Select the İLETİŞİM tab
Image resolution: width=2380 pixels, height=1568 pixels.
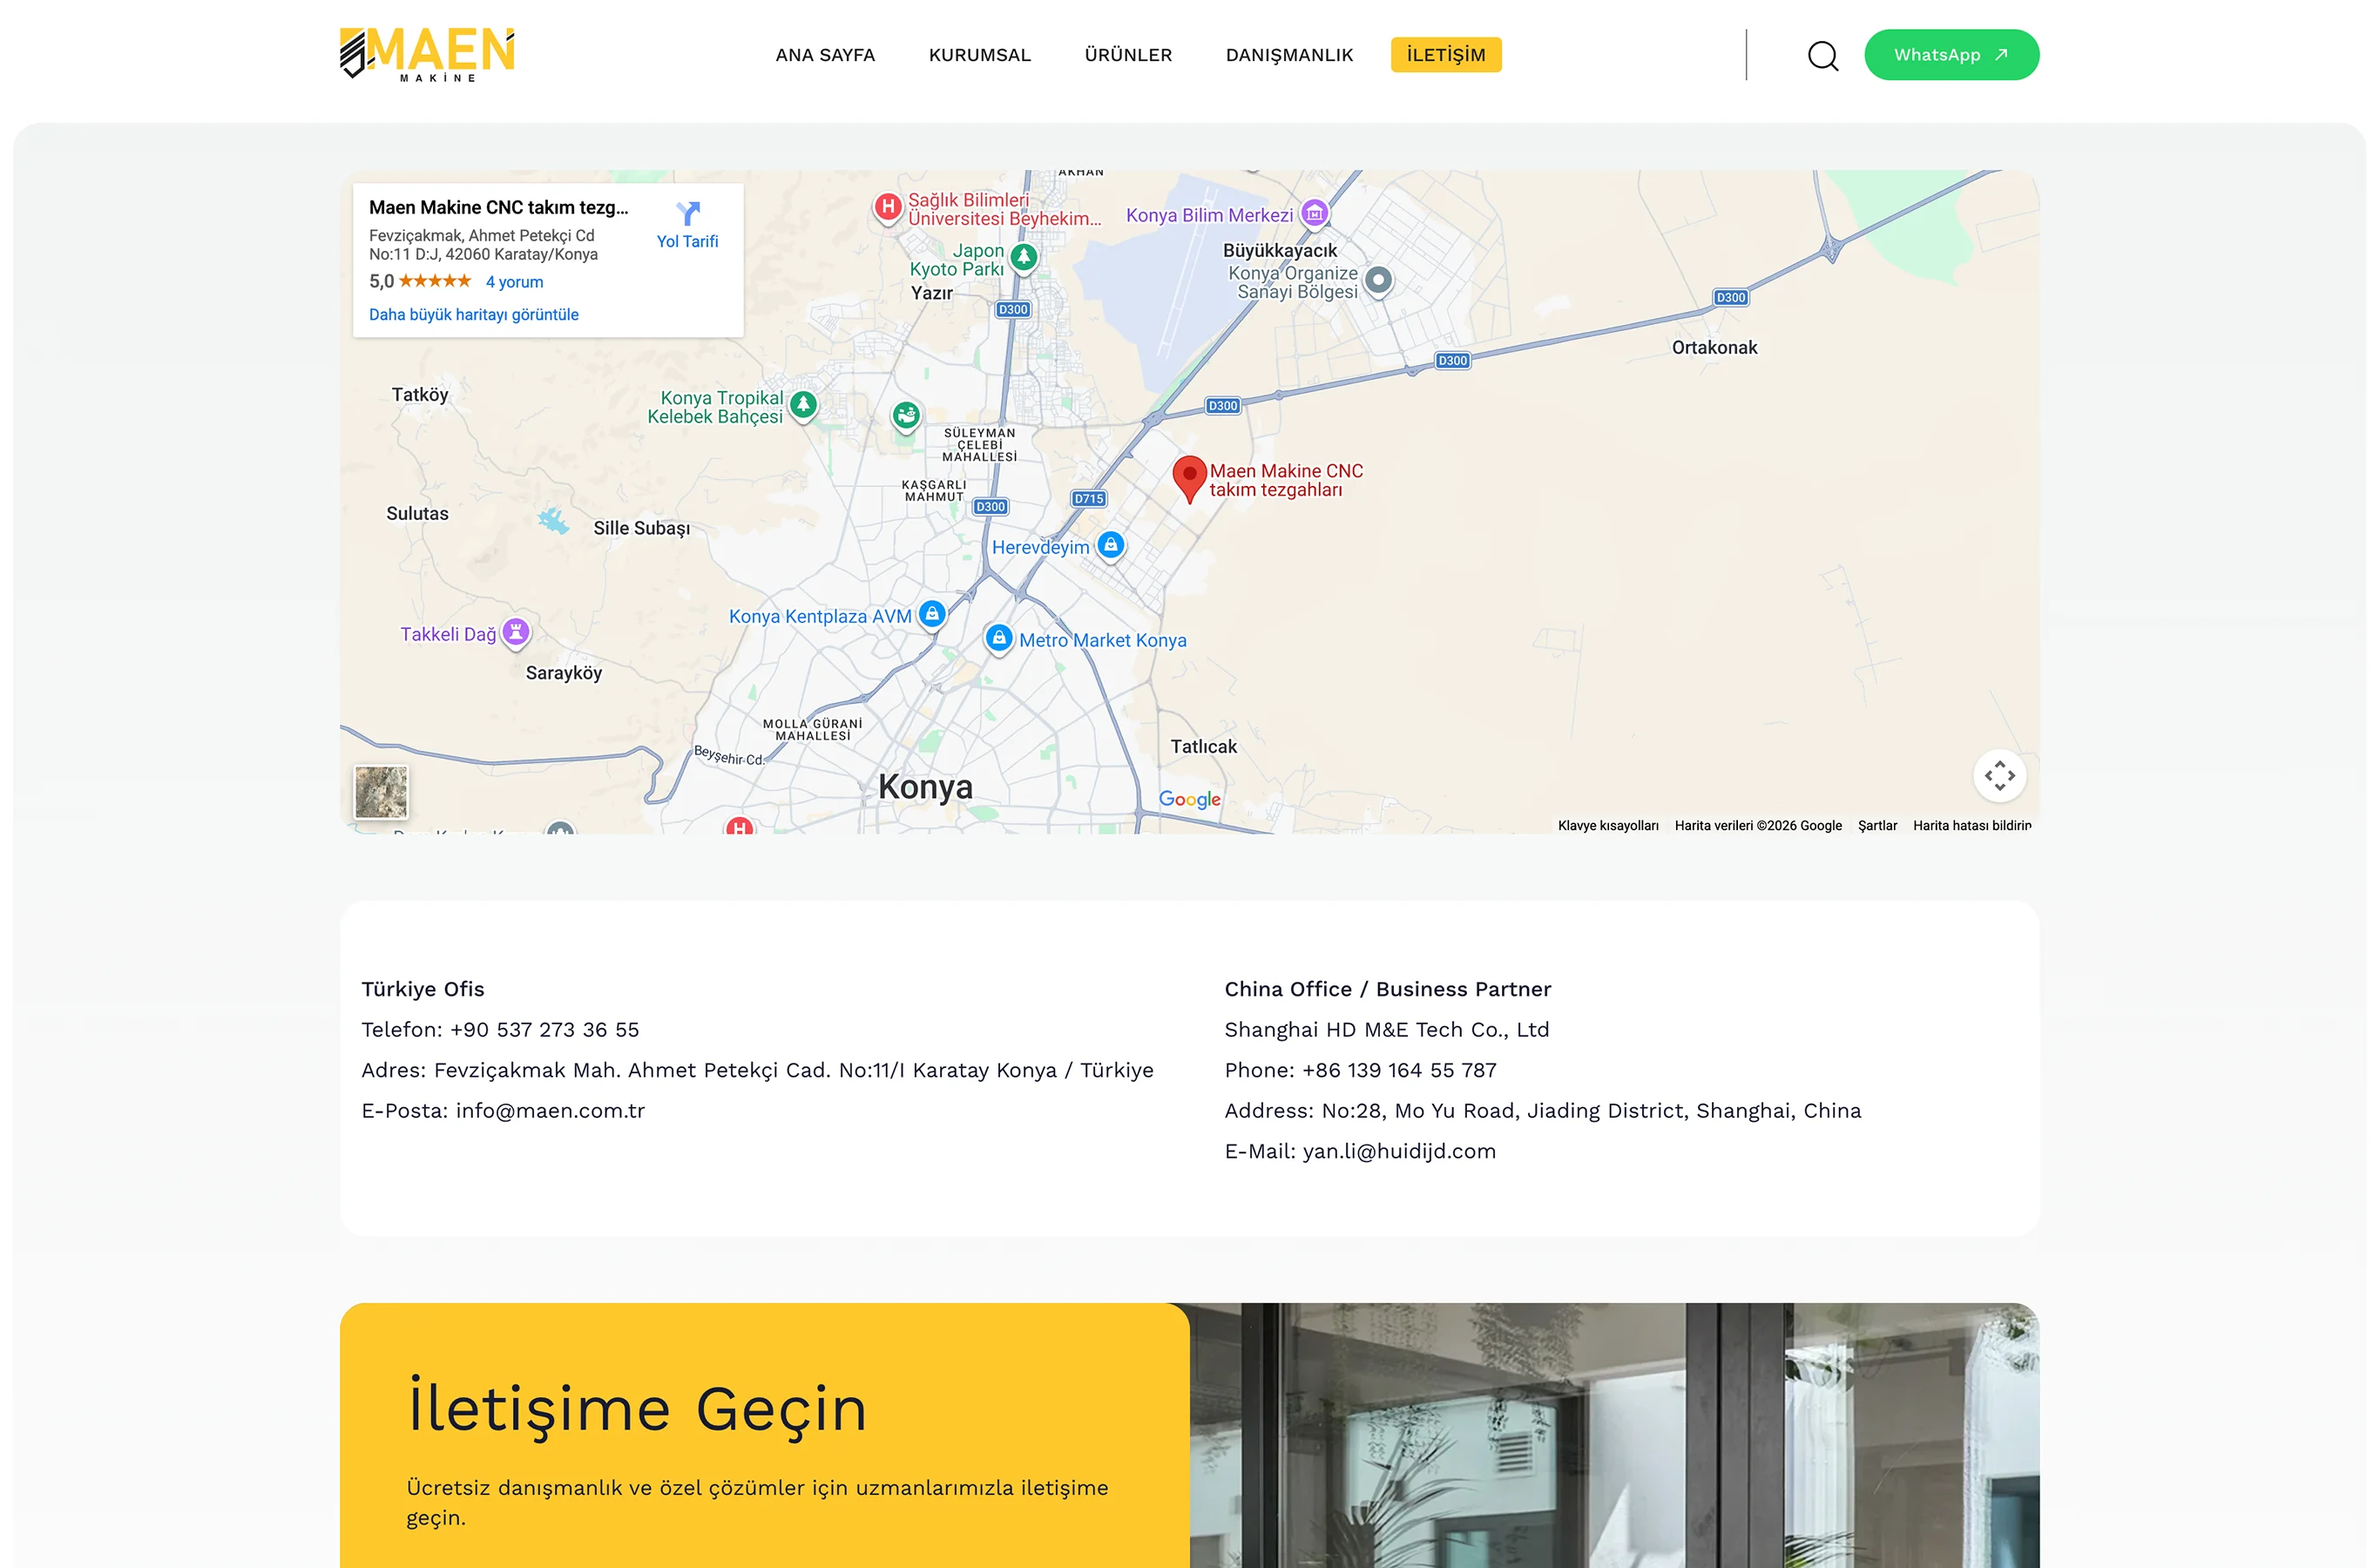pos(1445,55)
